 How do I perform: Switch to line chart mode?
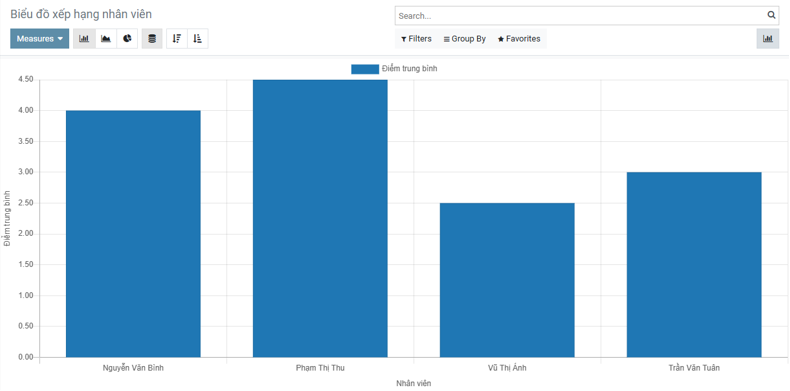tap(106, 39)
